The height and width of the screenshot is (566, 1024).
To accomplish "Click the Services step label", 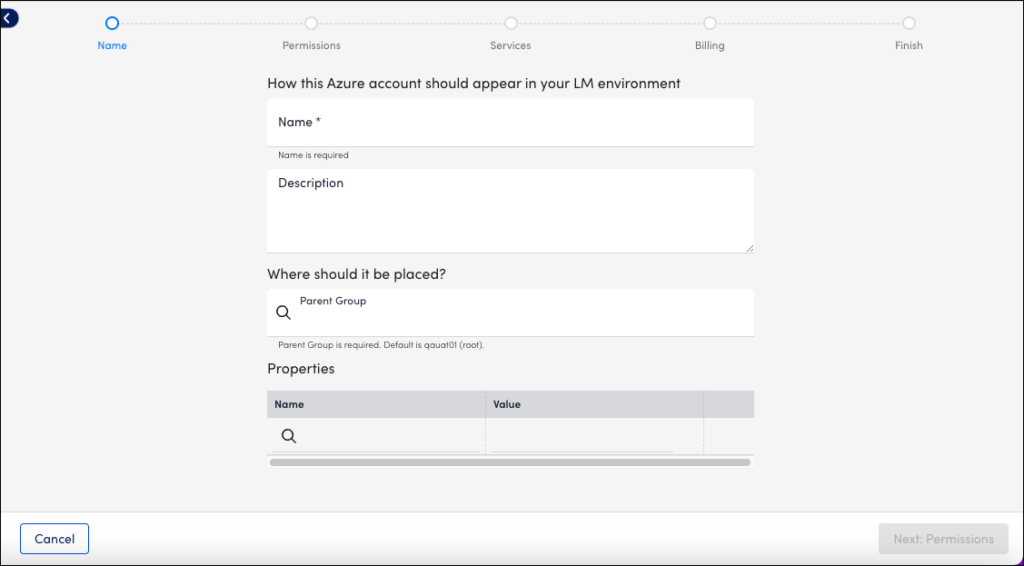I will [x=511, y=46].
